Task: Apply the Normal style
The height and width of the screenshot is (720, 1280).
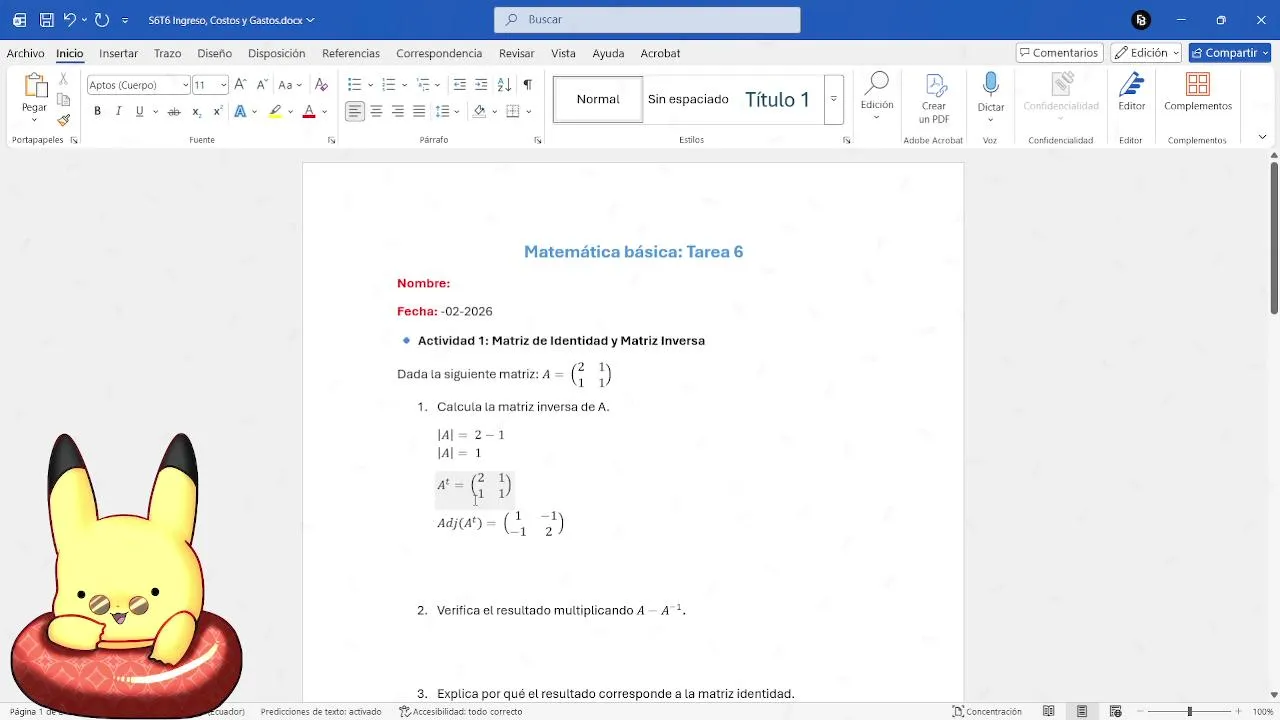Action: [598, 99]
